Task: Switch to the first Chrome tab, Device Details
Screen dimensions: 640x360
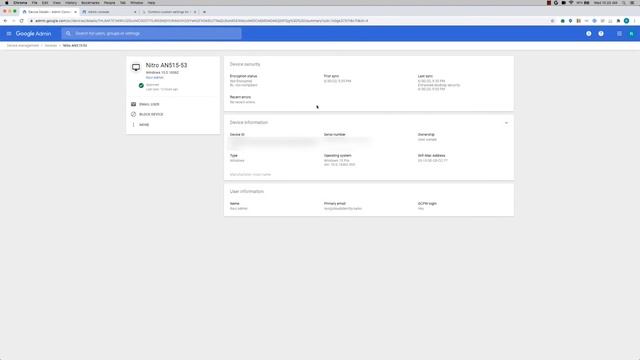Action: pos(49,12)
